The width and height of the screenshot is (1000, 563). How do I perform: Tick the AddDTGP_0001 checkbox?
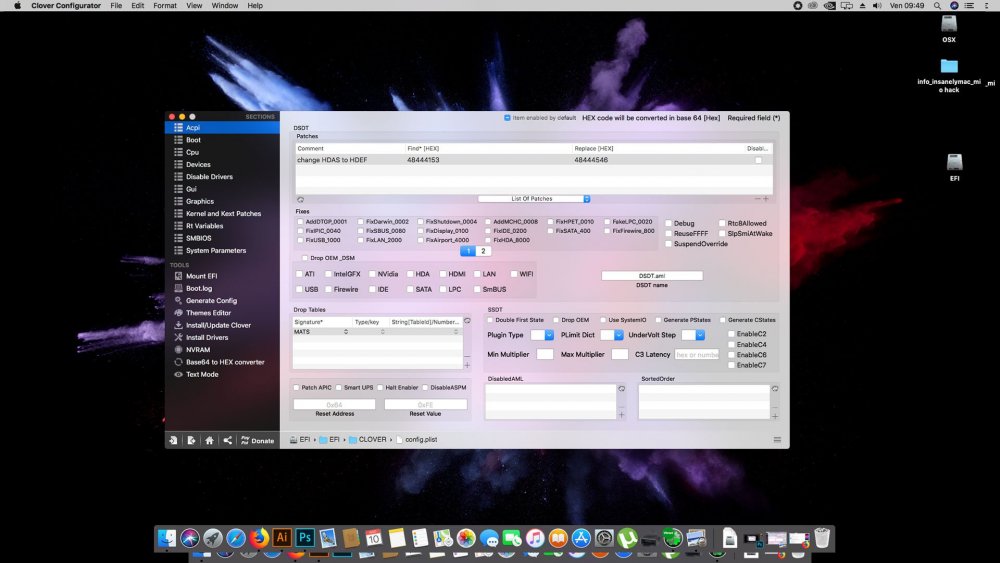[x=300, y=222]
